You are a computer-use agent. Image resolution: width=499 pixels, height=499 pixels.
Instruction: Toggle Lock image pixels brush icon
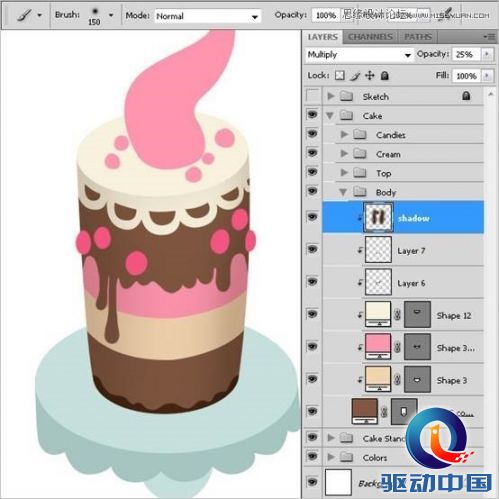coord(355,76)
